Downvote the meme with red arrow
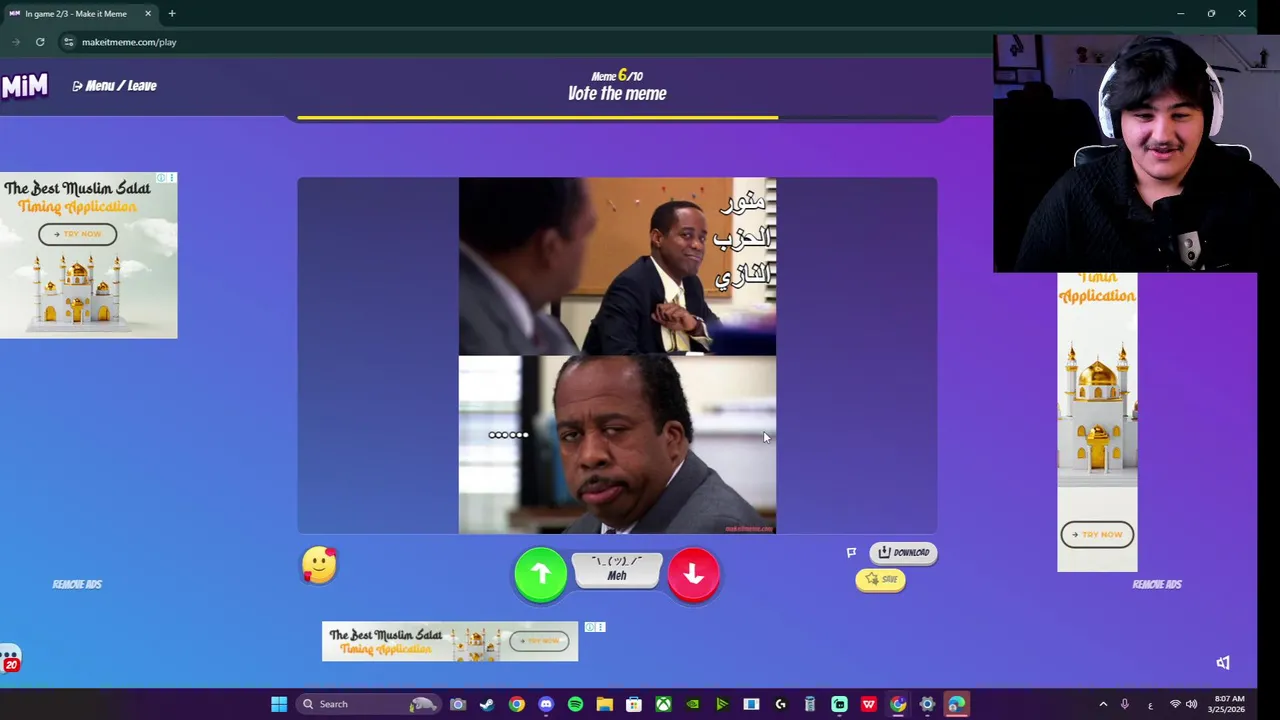Image resolution: width=1280 pixels, height=720 pixels. point(693,573)
